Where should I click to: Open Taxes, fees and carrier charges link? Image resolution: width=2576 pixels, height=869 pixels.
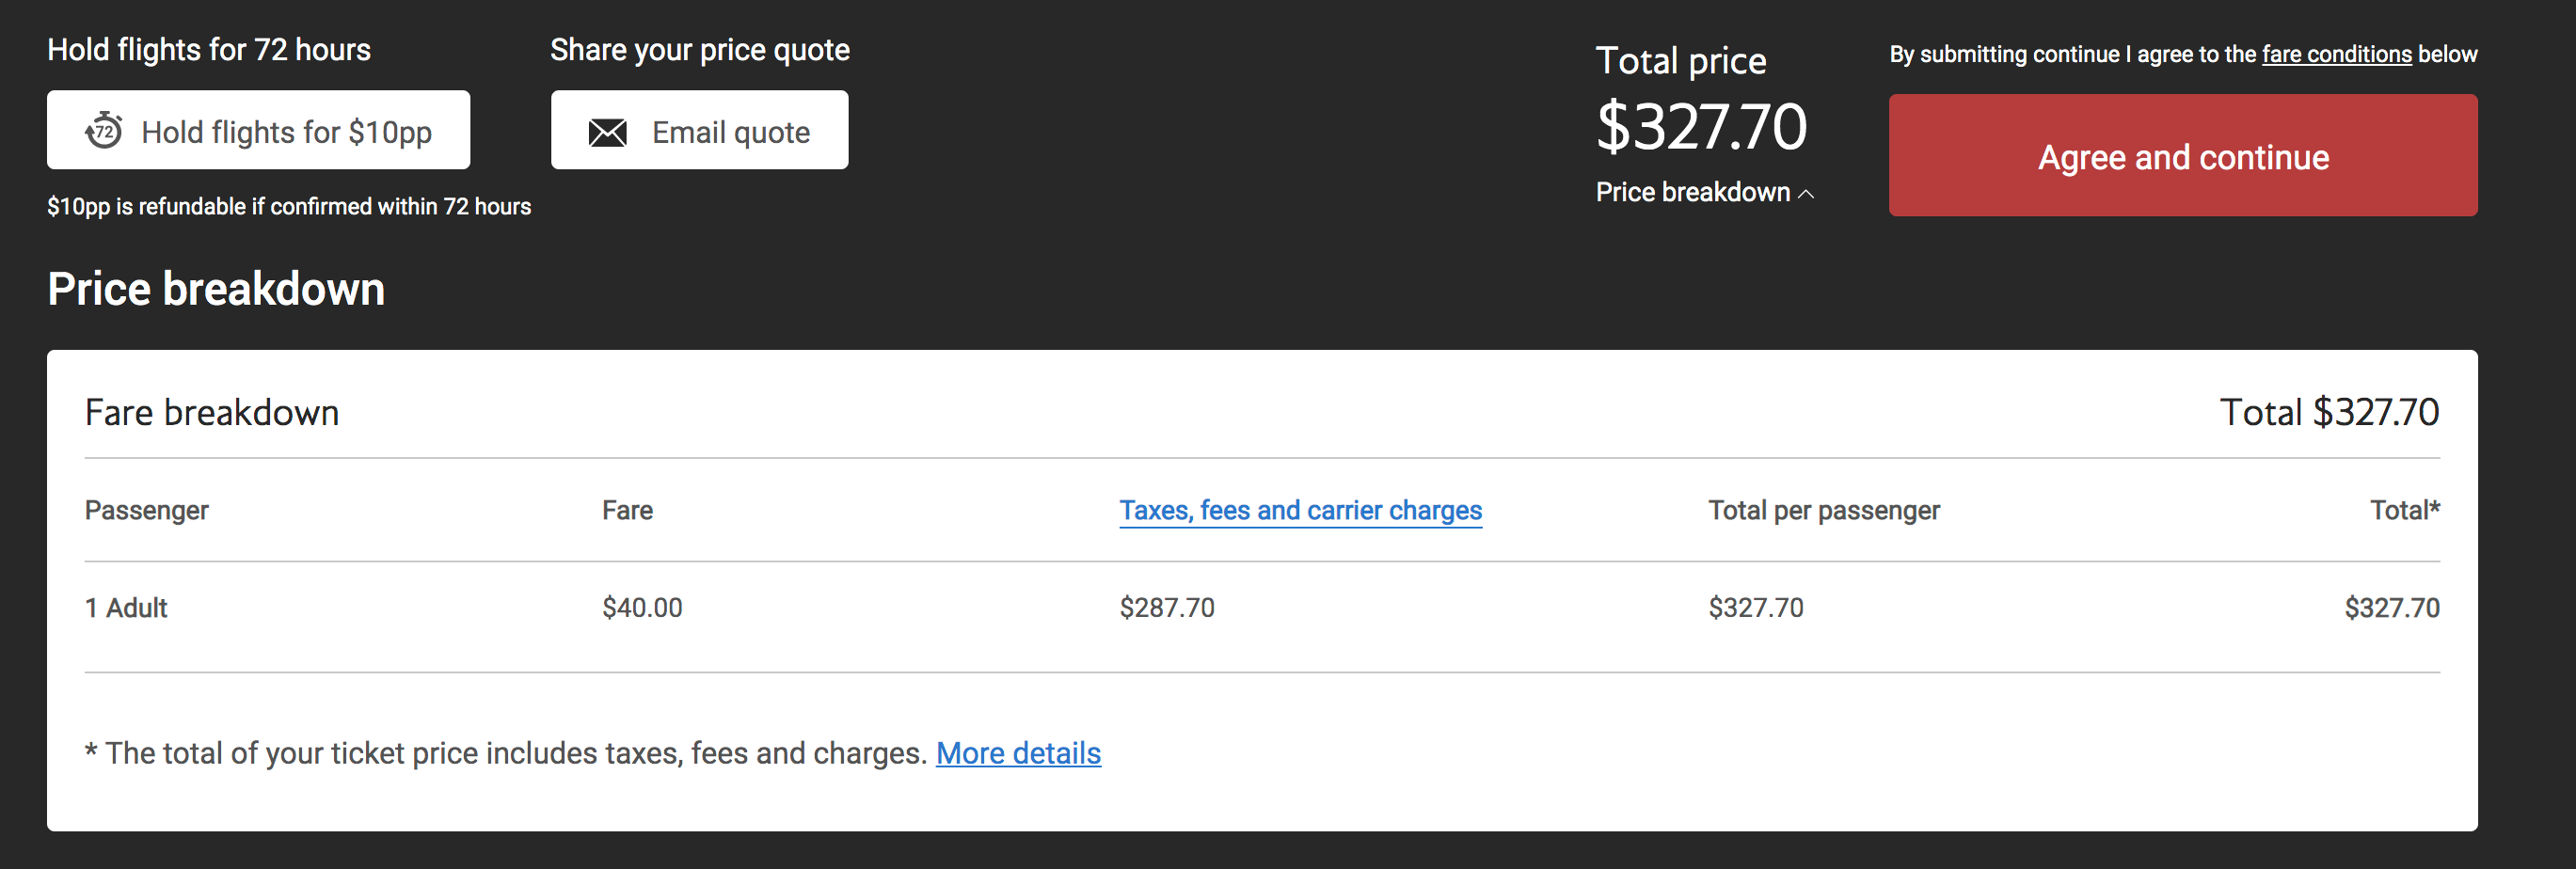point(1300,510)
